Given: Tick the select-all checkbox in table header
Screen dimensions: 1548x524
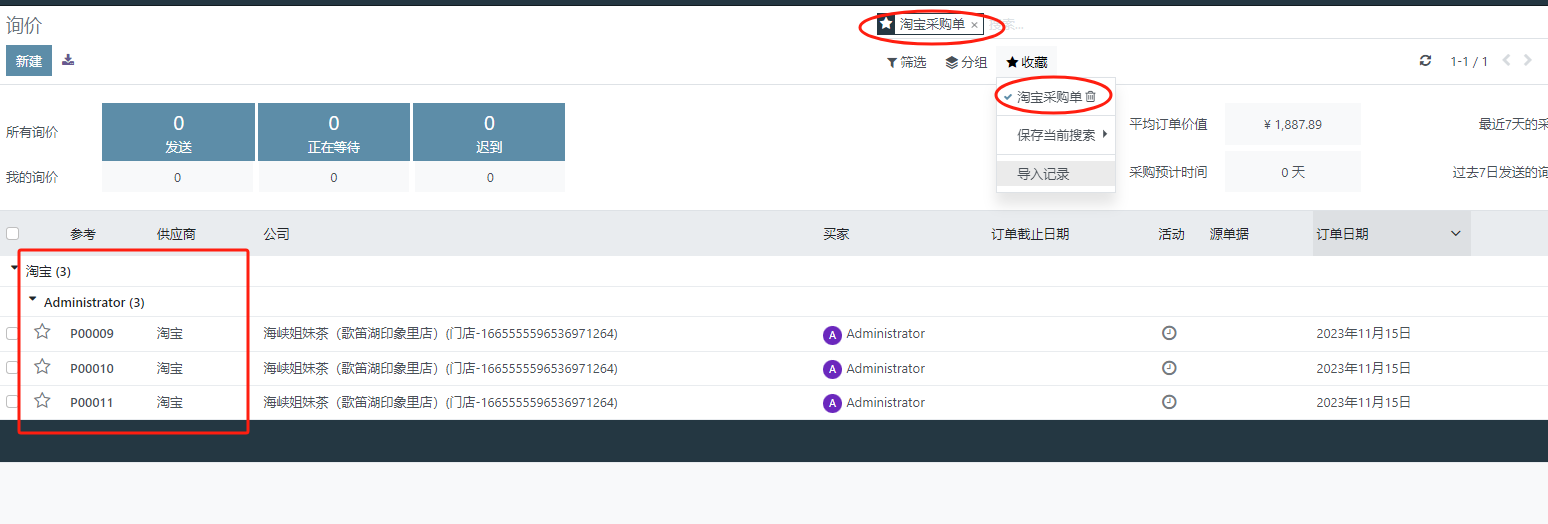Looking at the screenshot, I should coord(12,234).
